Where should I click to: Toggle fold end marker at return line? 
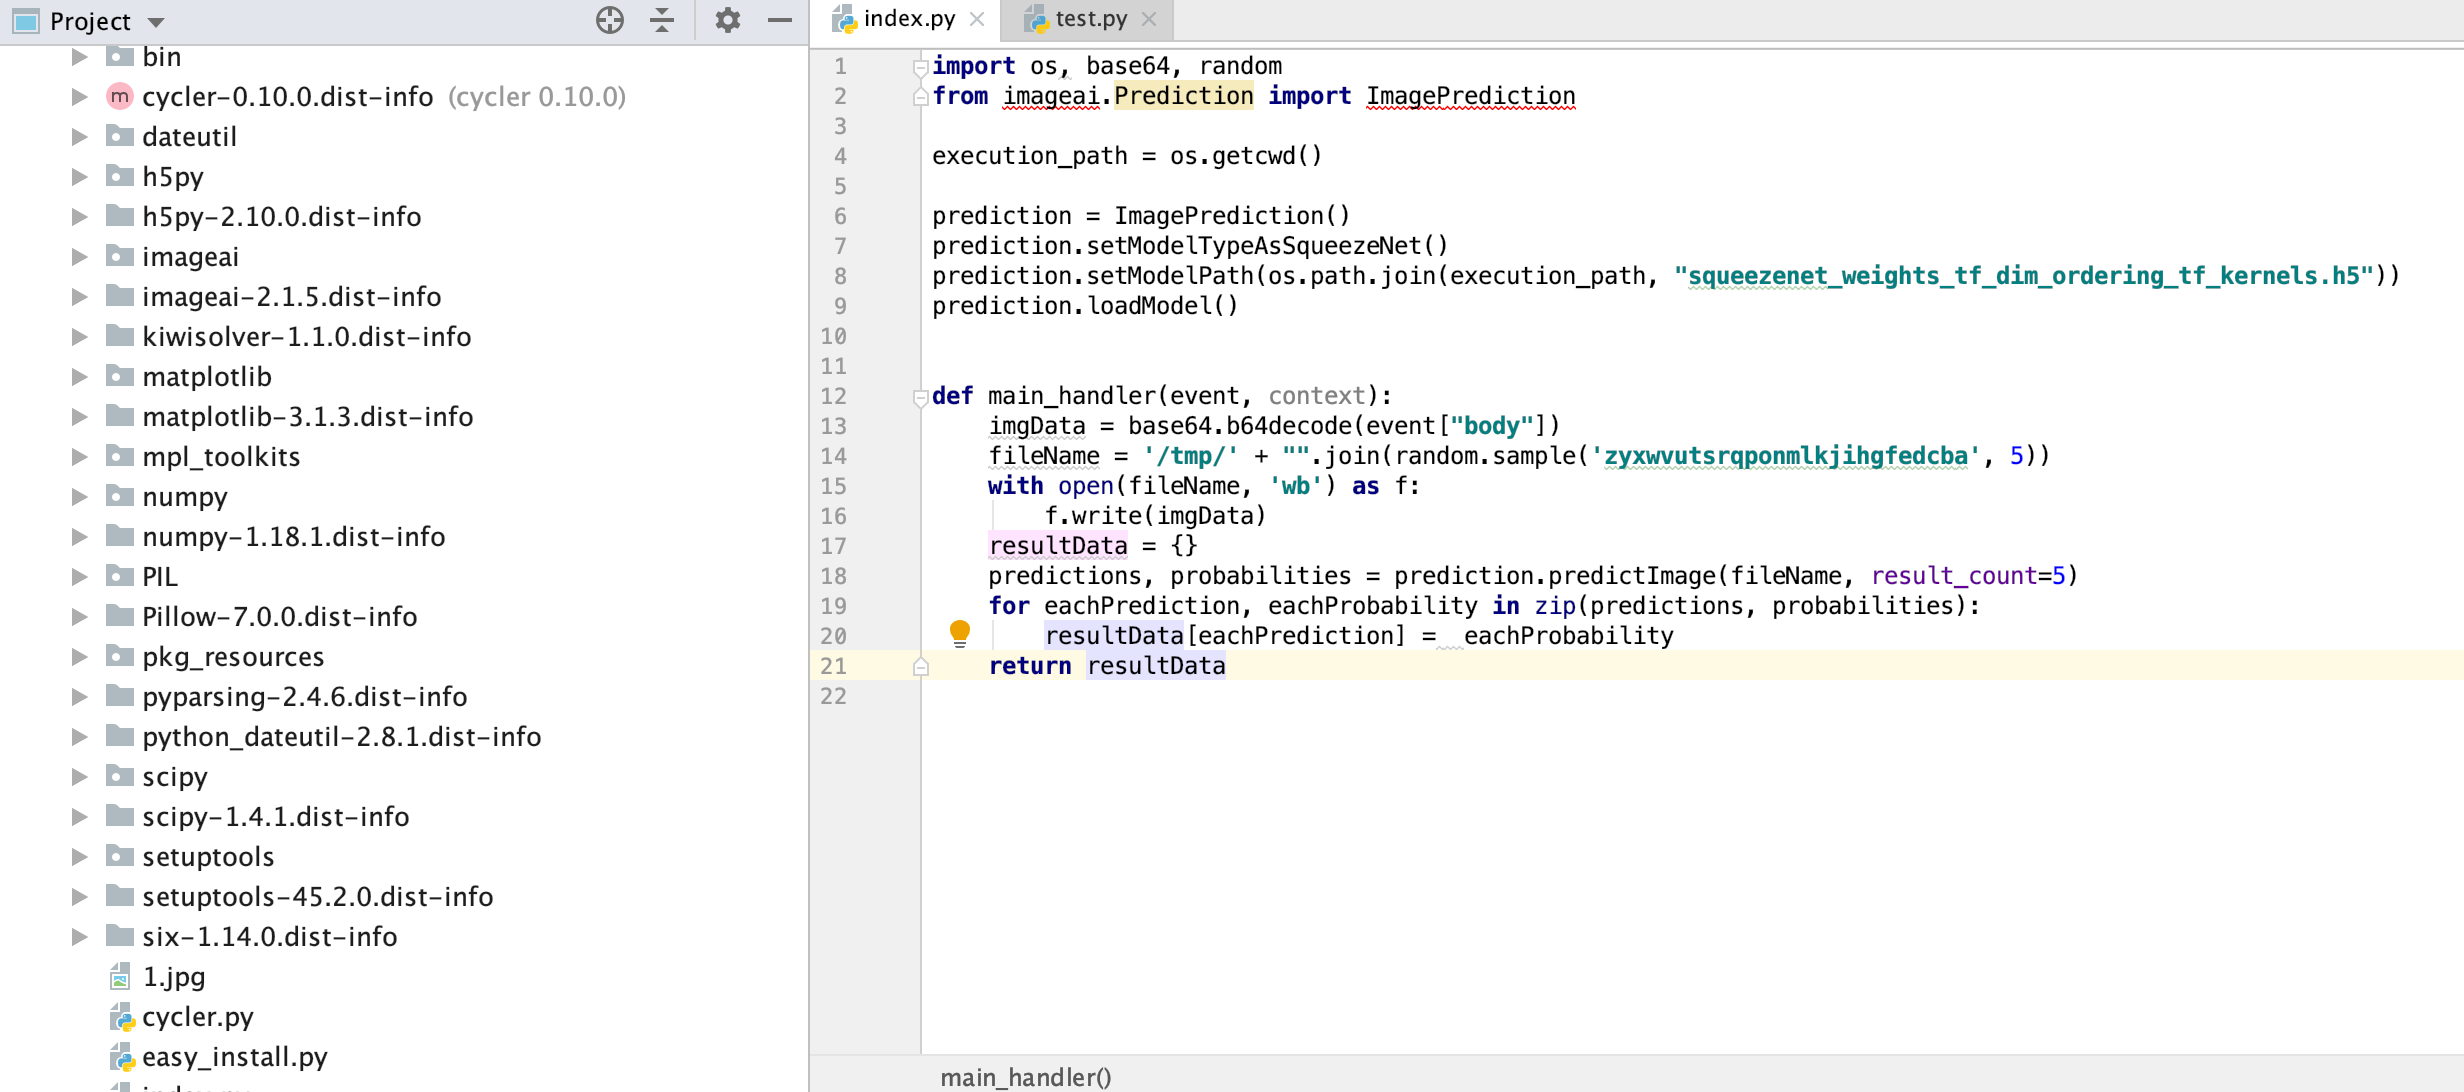tap(920, 667)
